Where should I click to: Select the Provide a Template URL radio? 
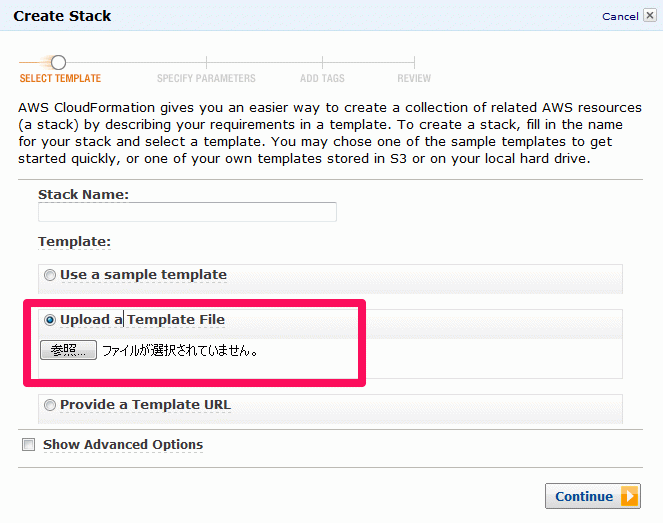[50, 405]
